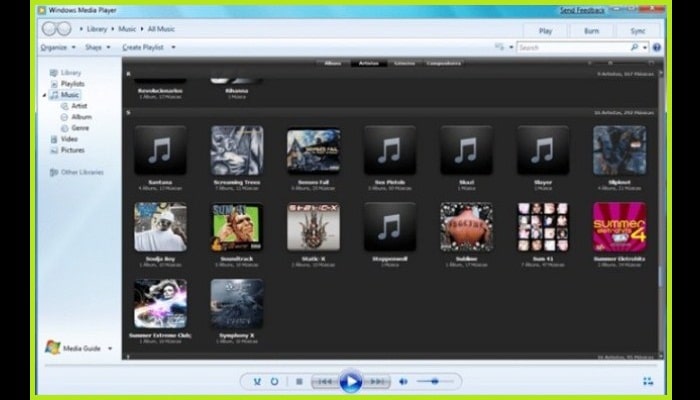
Task: Collapse the Music tree node
Action: tap(44, 95)
